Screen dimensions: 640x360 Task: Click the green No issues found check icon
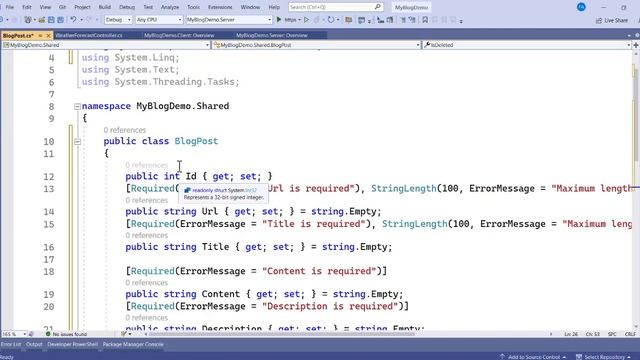coord(48,334)
